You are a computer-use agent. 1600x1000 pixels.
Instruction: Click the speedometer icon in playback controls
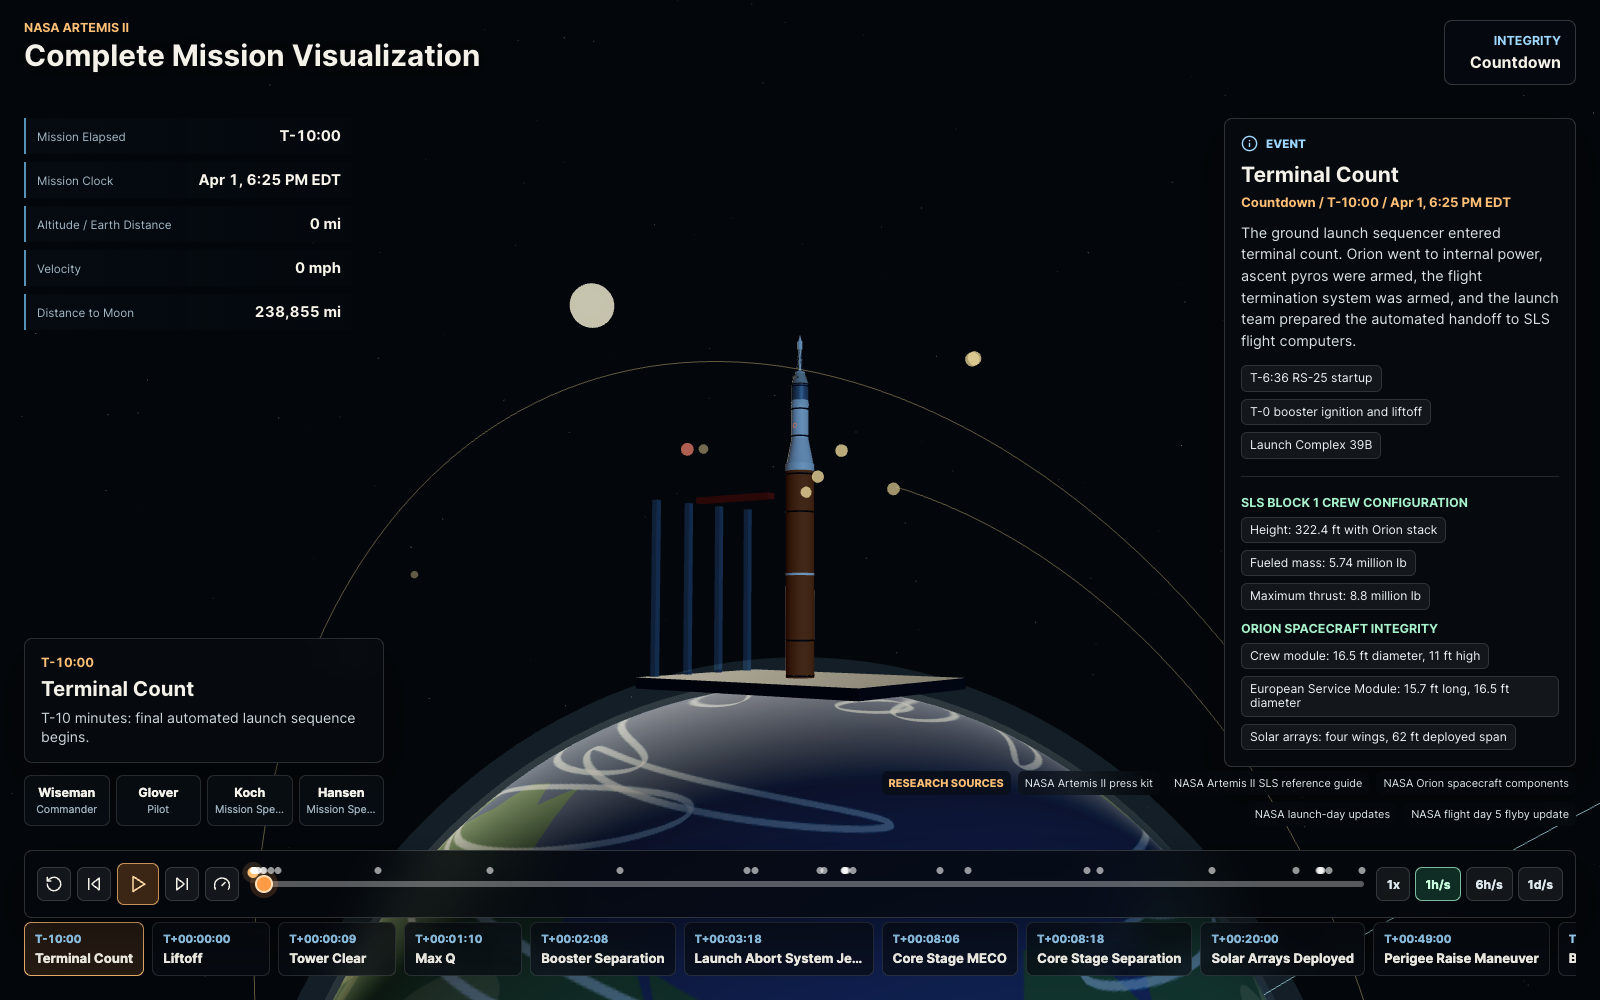click(x=222, y=884)
